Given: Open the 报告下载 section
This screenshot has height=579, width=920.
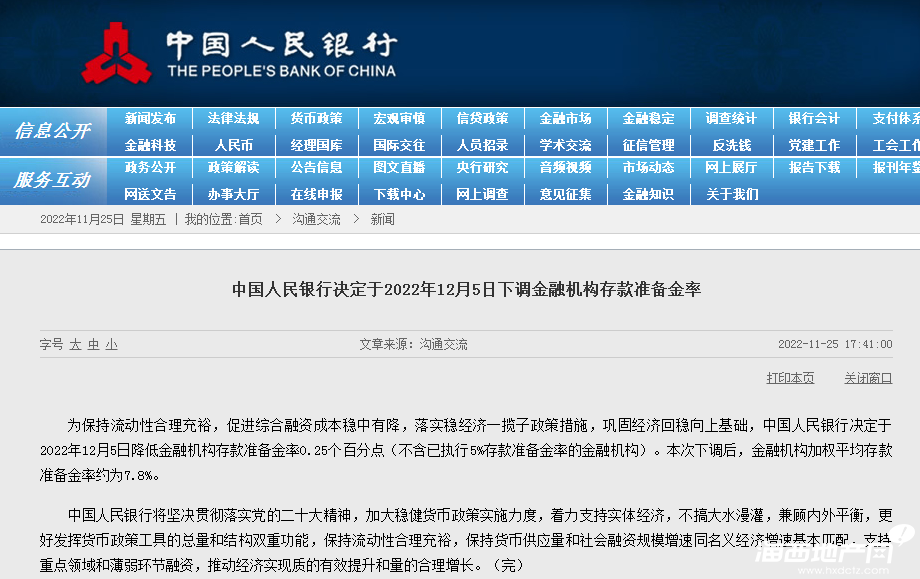Looking at the screenshot, I should click(814, 168).
